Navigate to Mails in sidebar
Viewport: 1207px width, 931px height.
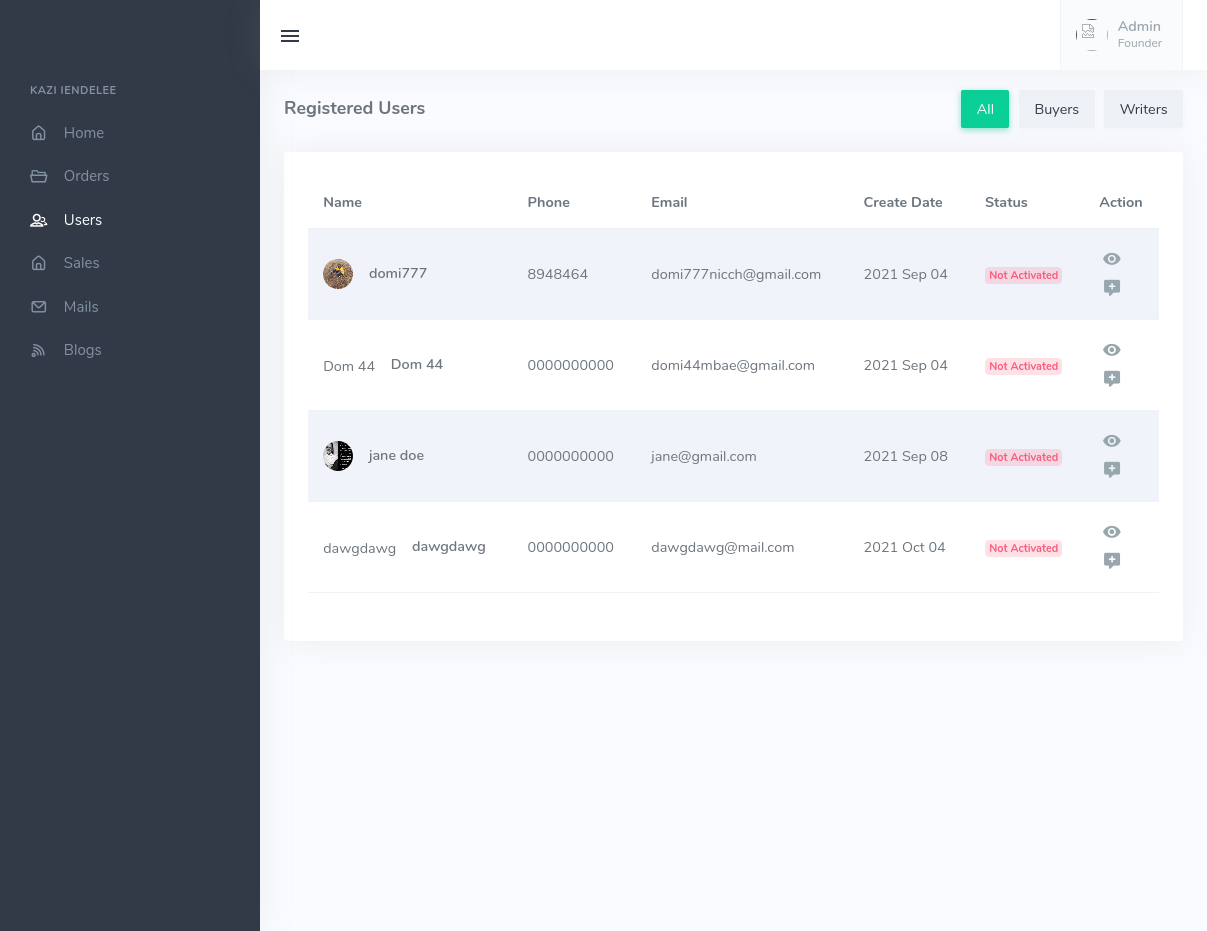(x=81, y=307)
